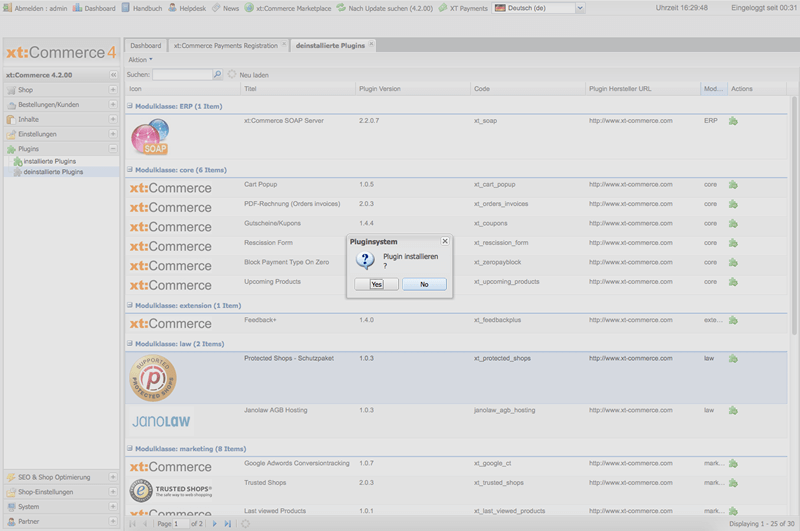The height and width of the screenshot is (531, 800).
Task: Open Dashboard from top toolbar
Action: point(94,8)
